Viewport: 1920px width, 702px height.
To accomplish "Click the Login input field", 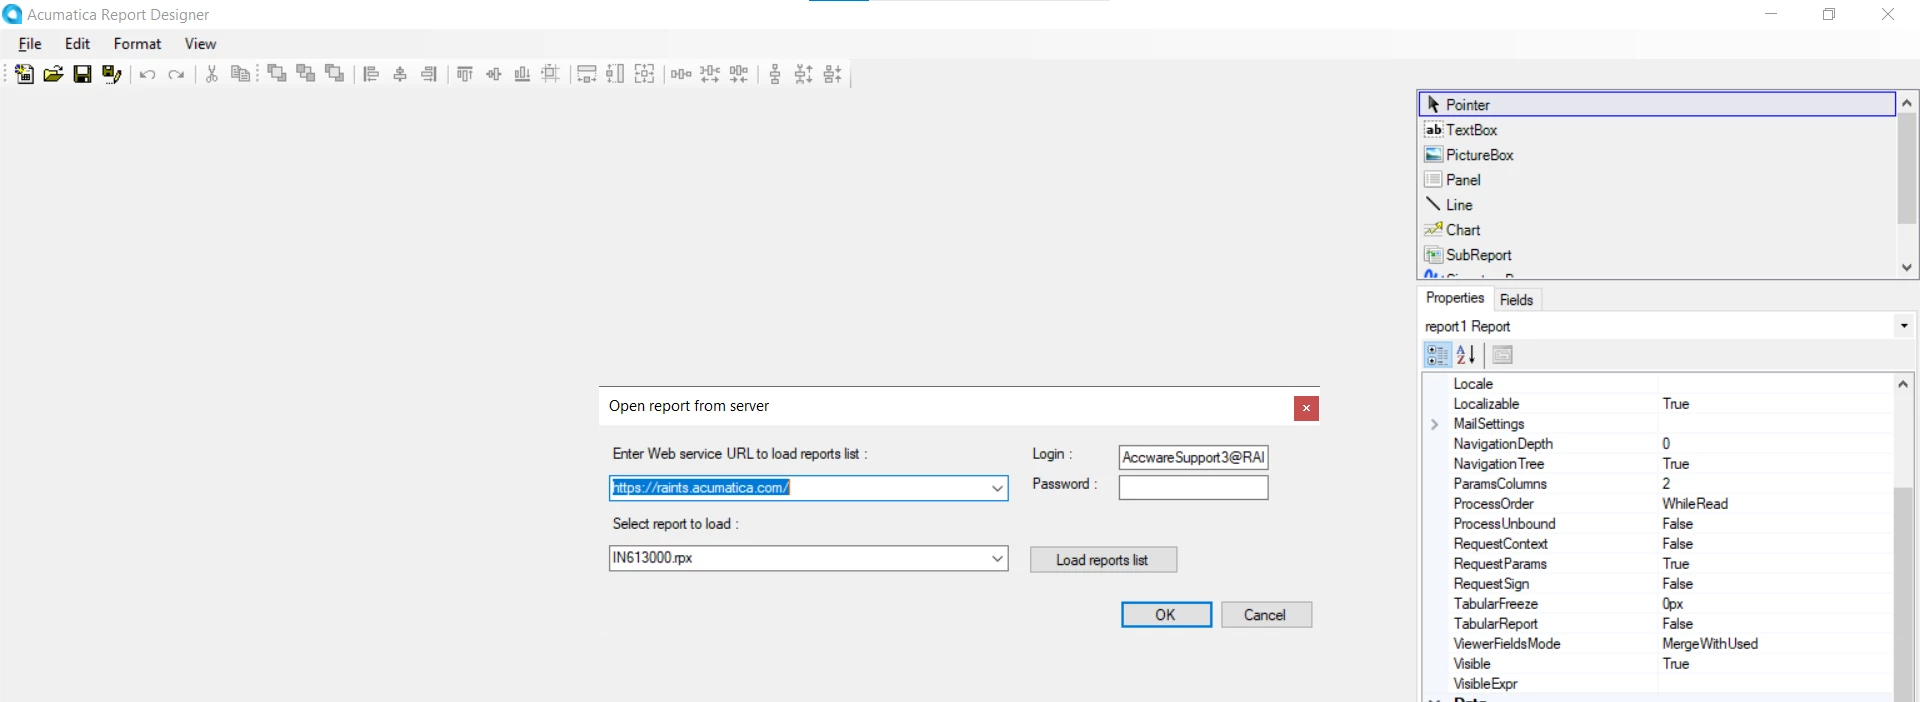I will click(1193, 458).
